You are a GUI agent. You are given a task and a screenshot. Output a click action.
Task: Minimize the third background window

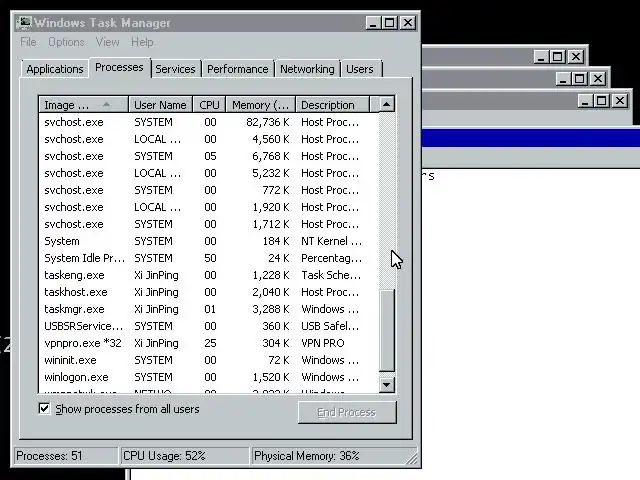584,100
